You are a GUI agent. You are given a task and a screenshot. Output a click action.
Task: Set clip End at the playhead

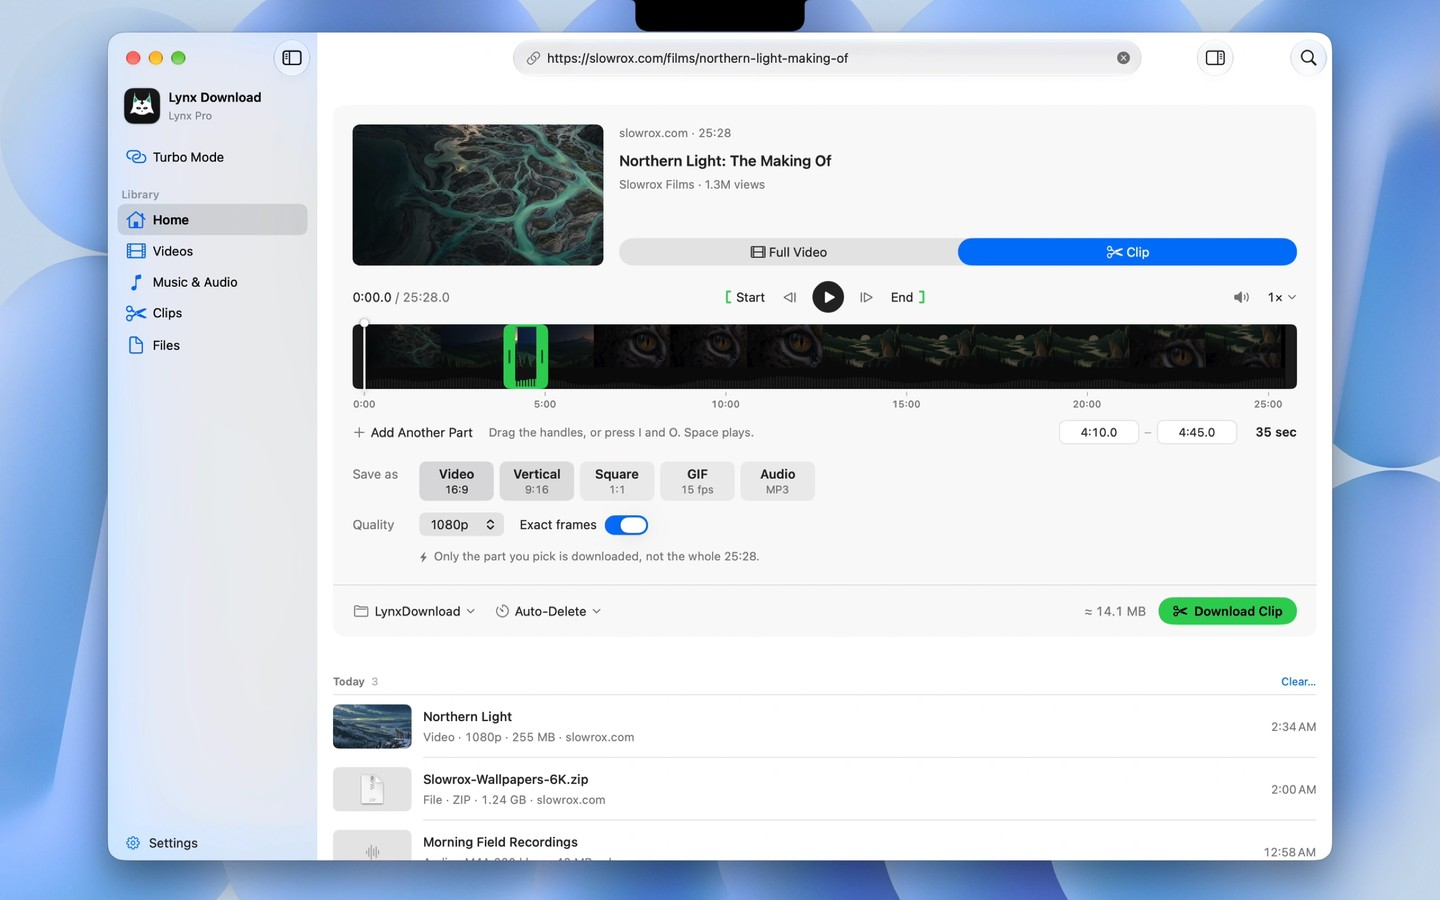(908, 297)
